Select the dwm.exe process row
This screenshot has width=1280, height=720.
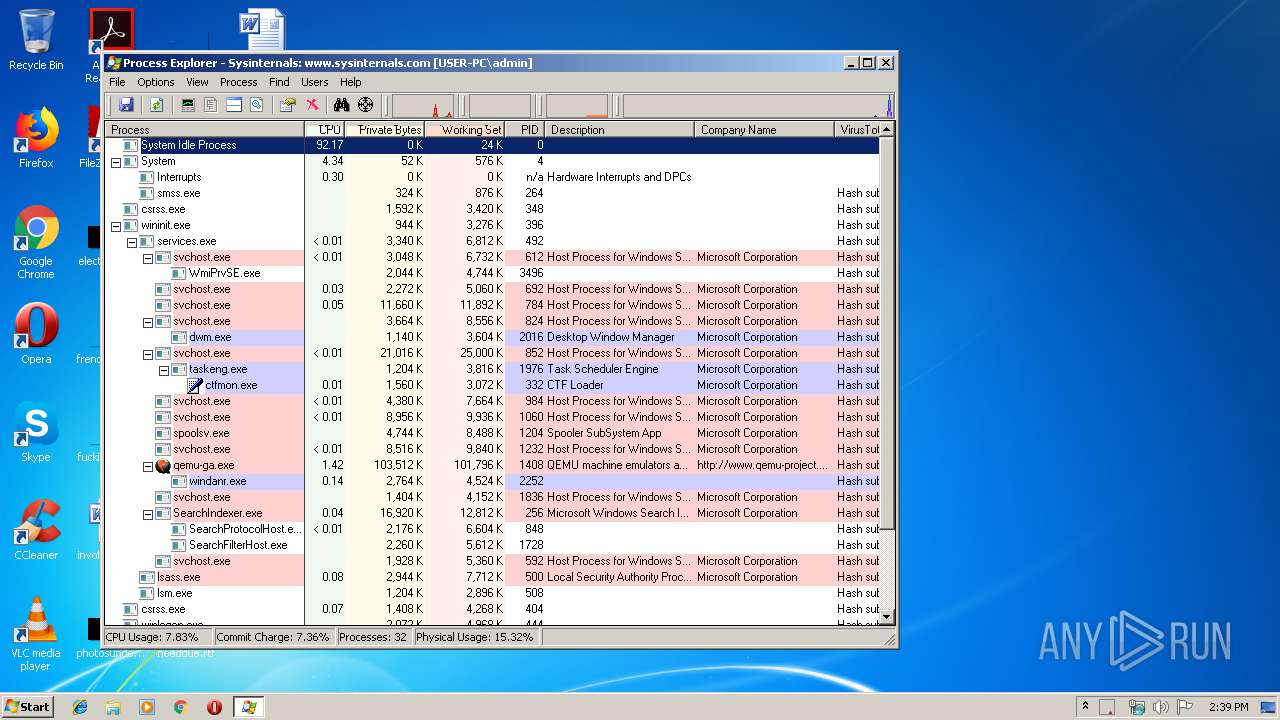click(492, 337)
